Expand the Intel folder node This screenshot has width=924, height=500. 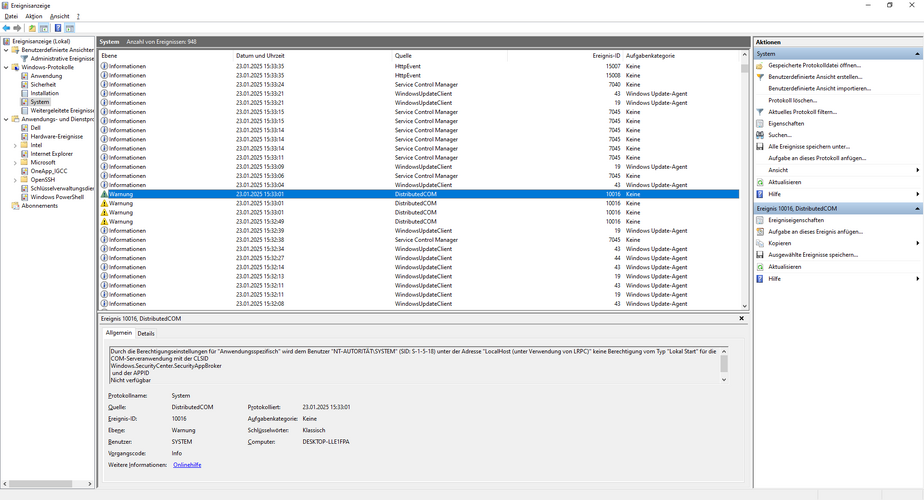pyautogui.click(x=15, y=145)
